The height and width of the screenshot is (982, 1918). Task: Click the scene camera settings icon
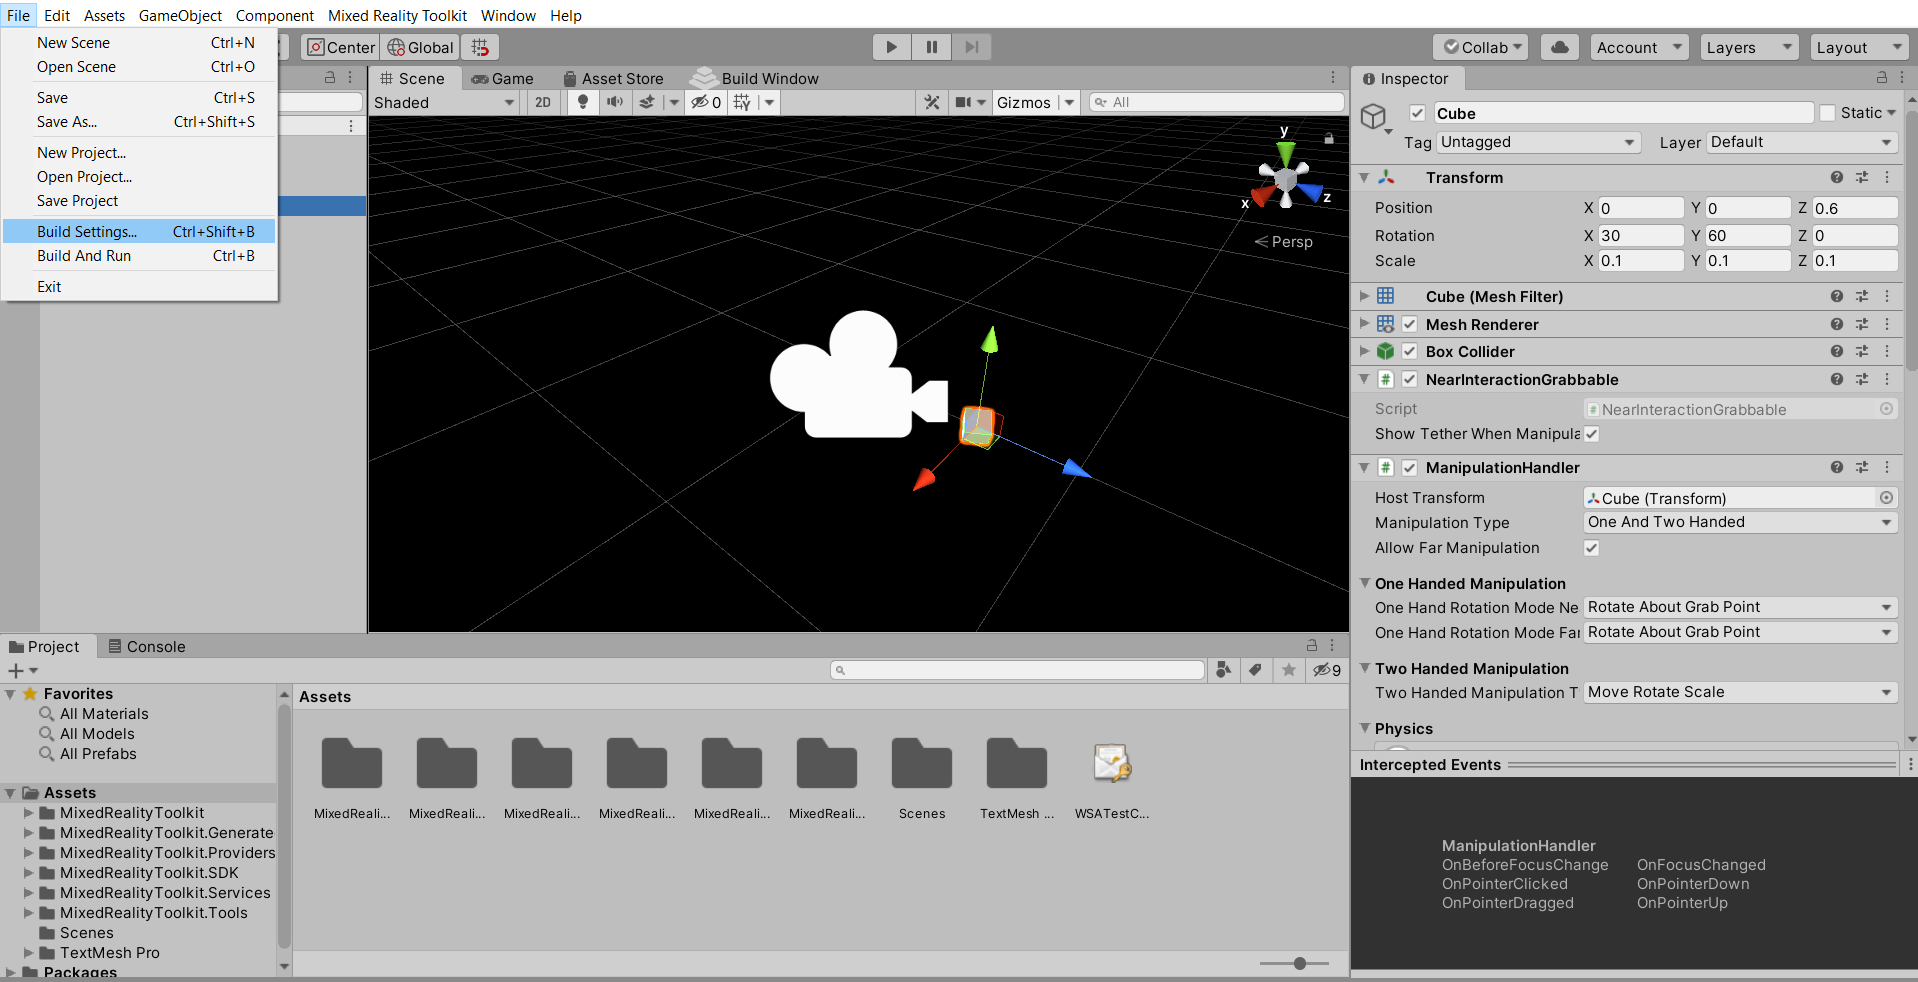click(963, 102)
